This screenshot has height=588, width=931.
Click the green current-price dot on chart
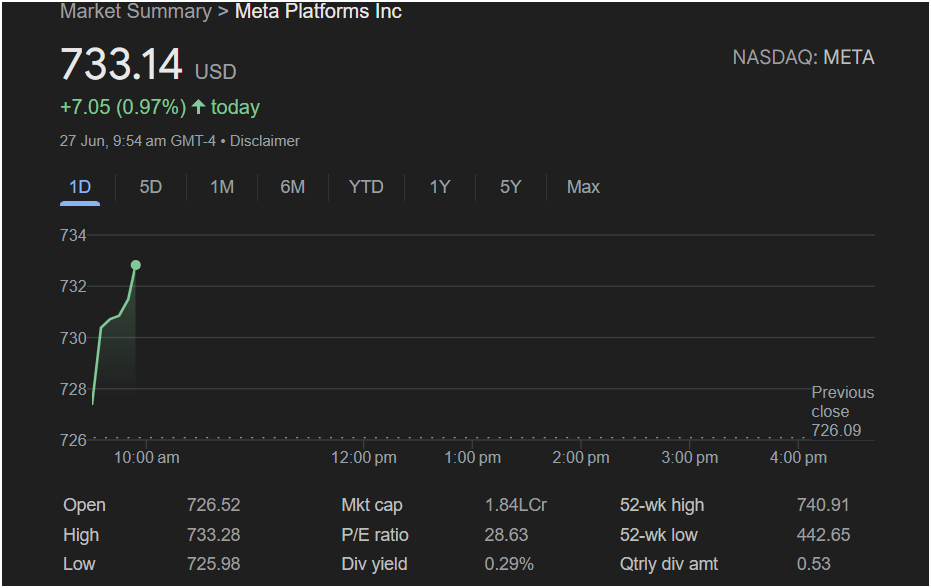pyautogui.click(x=136, y=265)
